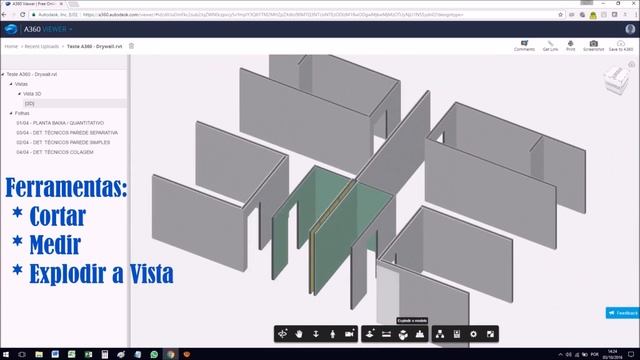Take a Screenshot with the camera icon
This screenshot has height=360, width=640.
pyautogui.click(x=593, y=45)
